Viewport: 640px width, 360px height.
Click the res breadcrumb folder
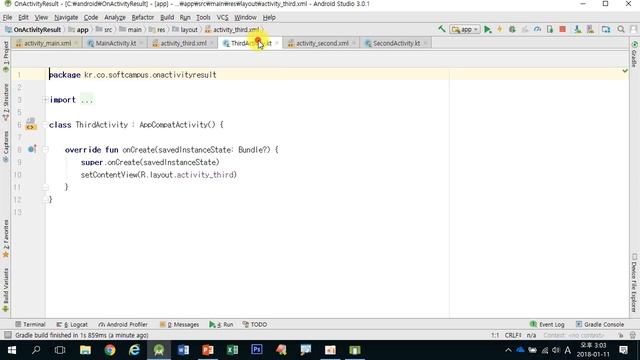point(157,30)
